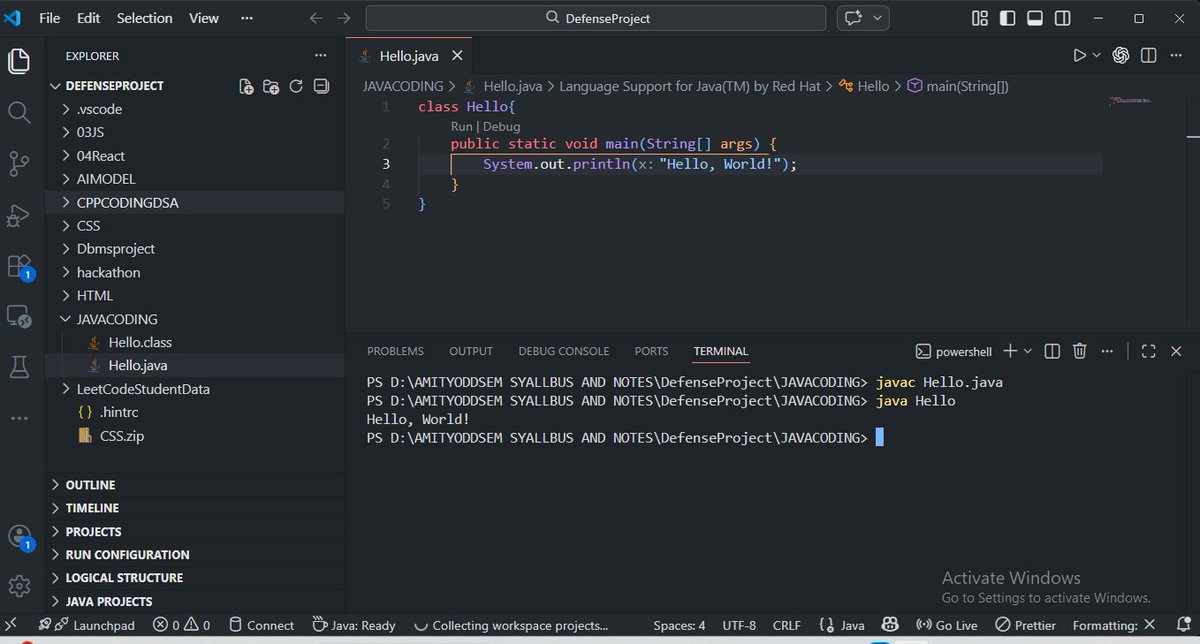Screen dimensions: 1200x644
Task: Open remote window indicator in status bar
Action: point(13,625)
